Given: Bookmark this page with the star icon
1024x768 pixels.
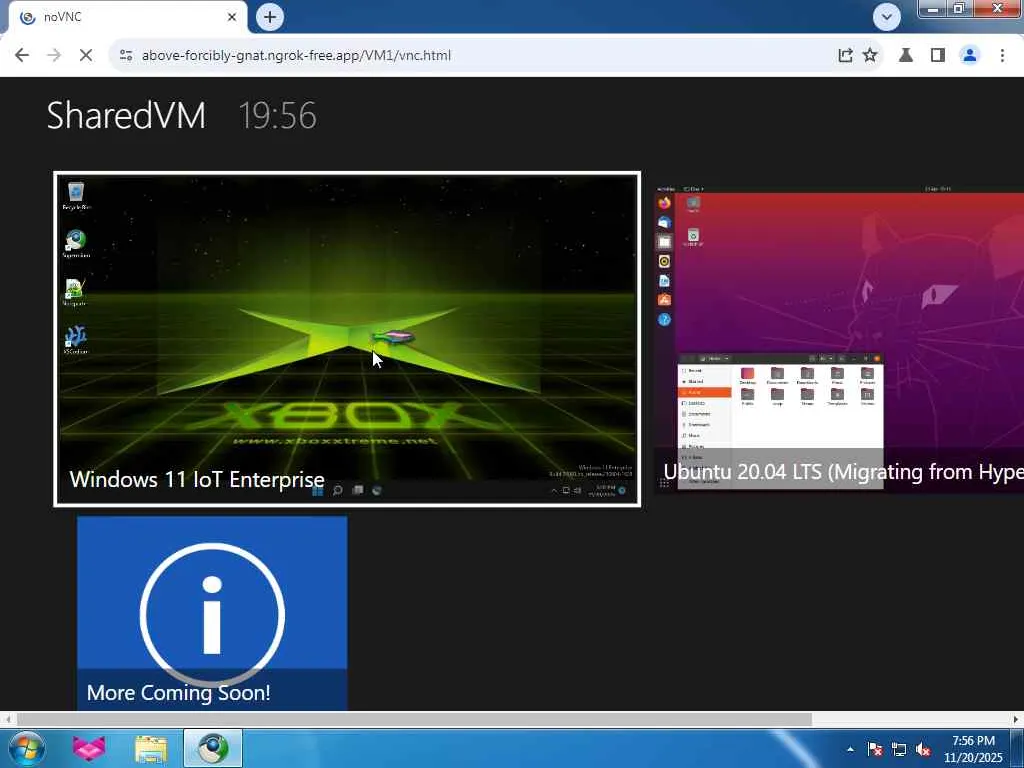Looking at the screenshot, I should 870,56.
